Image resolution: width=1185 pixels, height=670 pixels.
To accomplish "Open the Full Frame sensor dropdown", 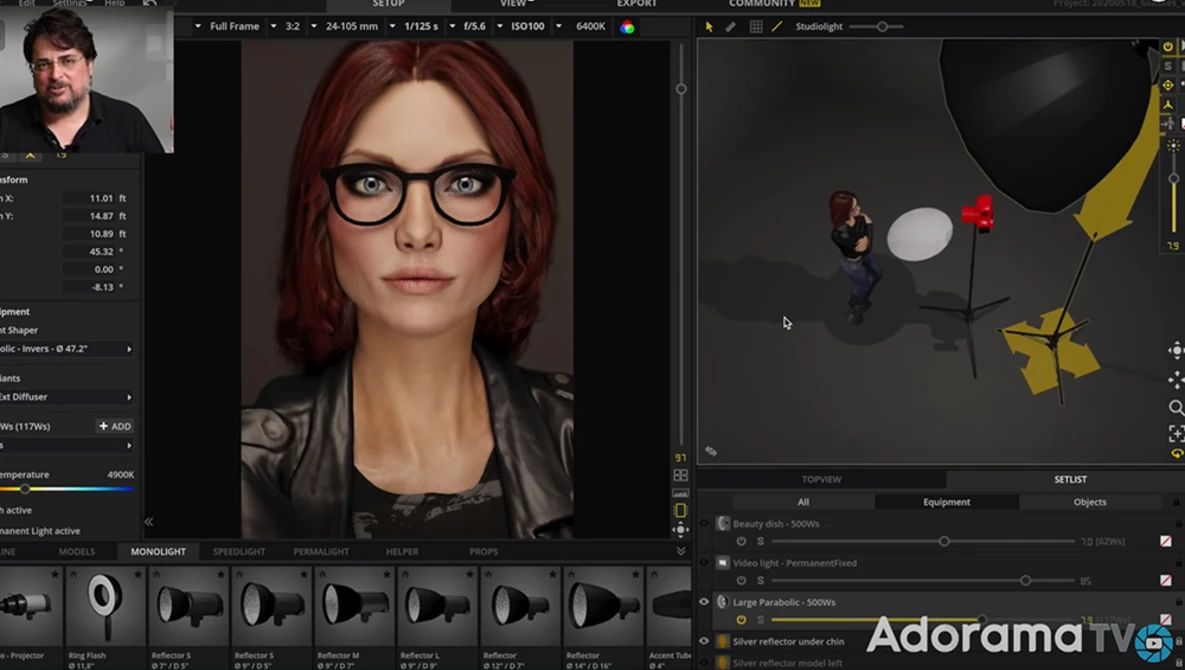I will 228,26.
